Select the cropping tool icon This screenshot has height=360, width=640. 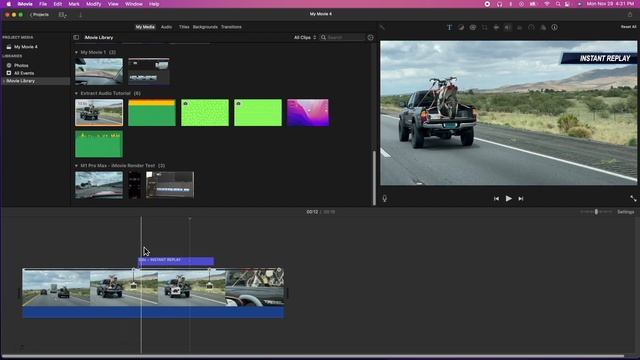(484, 27)
